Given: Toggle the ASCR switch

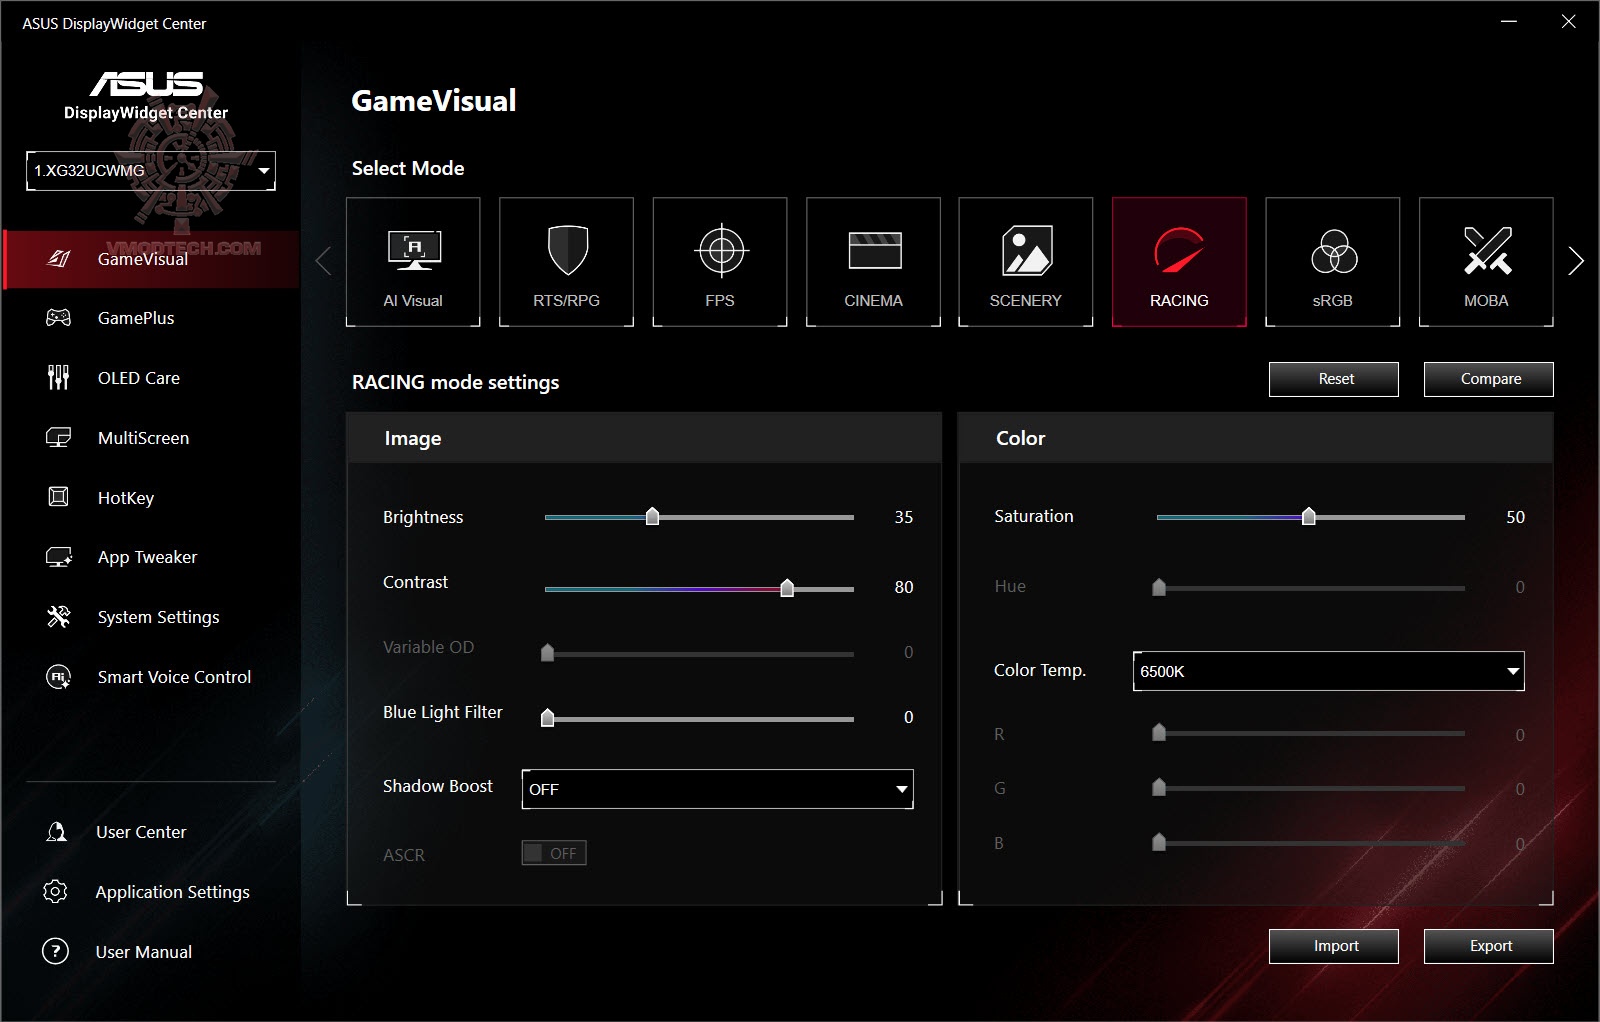Looking at the screenshot, I should [x=554, y=853].
